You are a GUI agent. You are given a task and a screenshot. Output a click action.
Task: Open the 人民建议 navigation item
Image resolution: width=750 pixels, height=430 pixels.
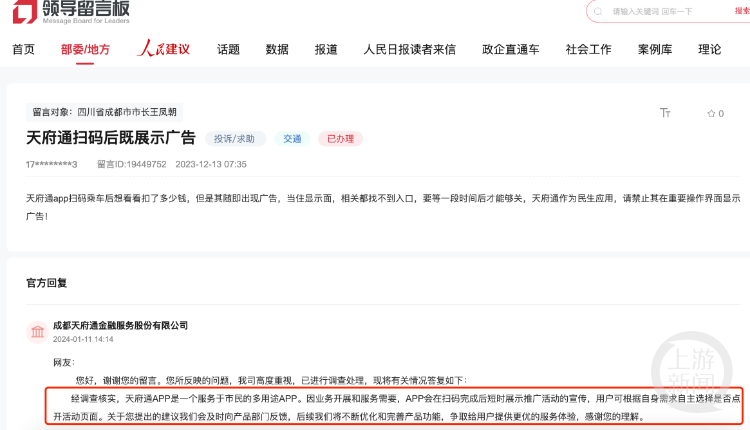164,49
